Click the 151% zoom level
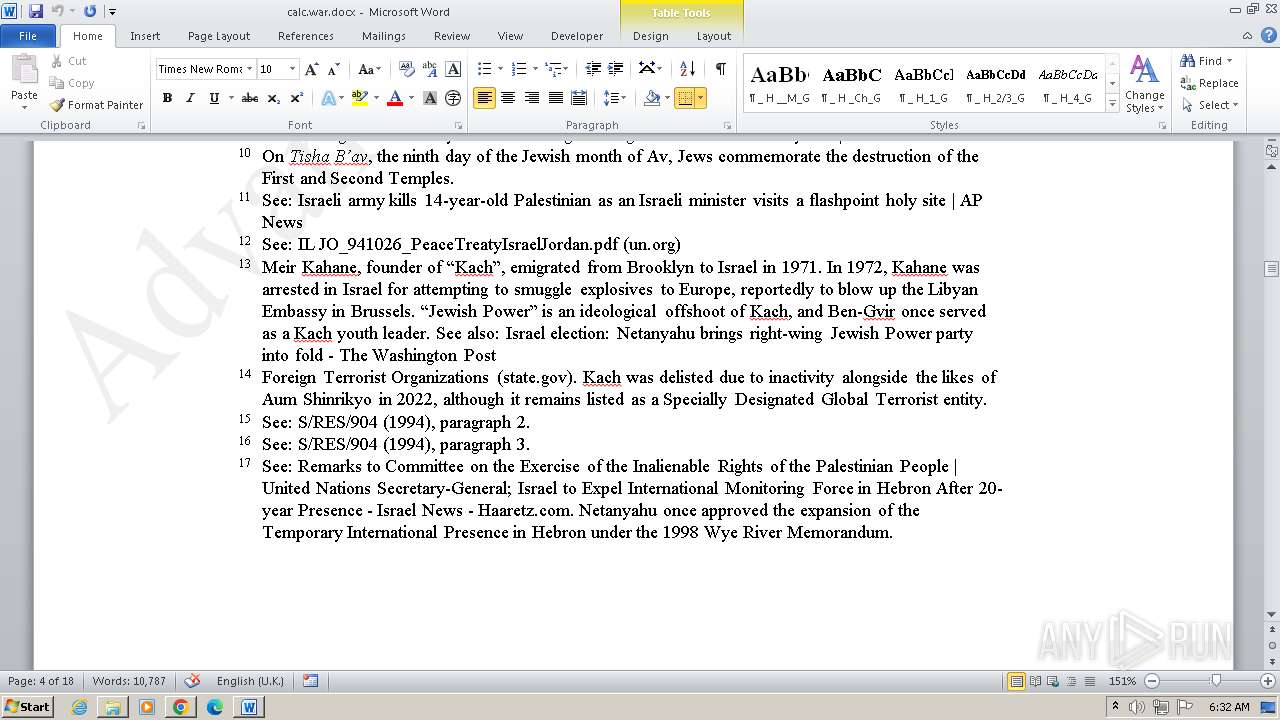Image resolution: width=1280 pixels, height=720 pixels. click(1122, 681)
